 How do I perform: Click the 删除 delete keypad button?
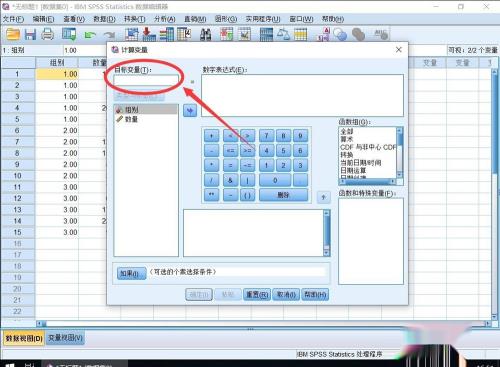click(283, 195)
